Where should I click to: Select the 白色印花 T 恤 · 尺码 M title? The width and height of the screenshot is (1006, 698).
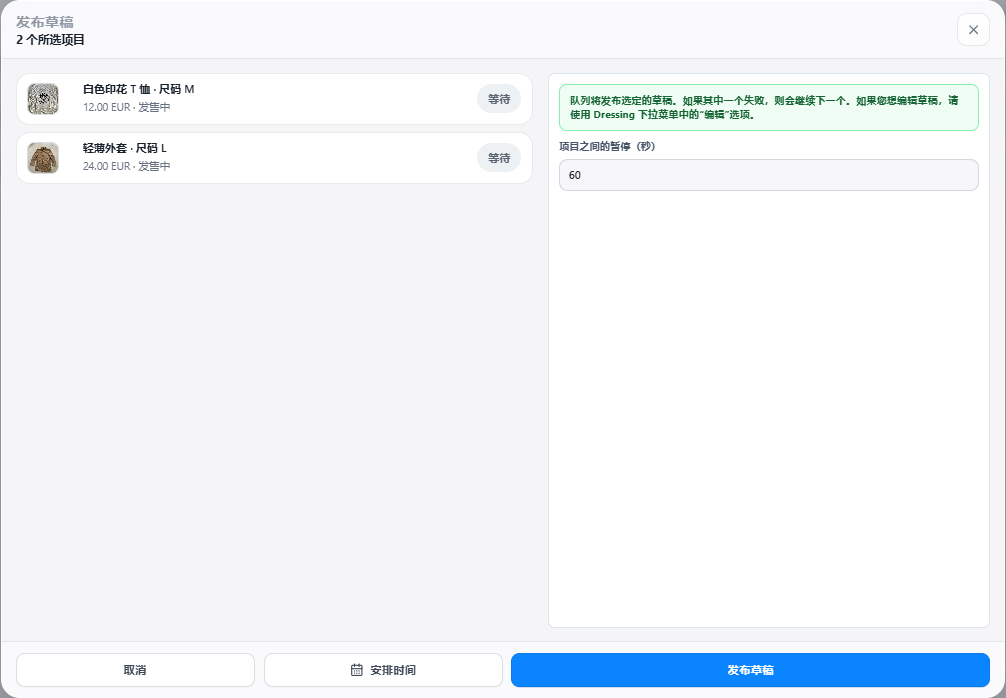[x=139, y=89]
